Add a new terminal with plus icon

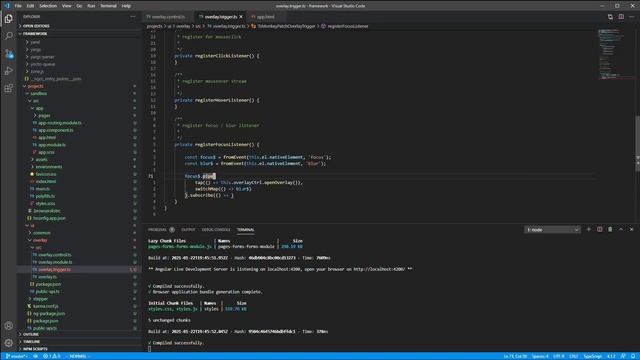[x=589, y=229]
